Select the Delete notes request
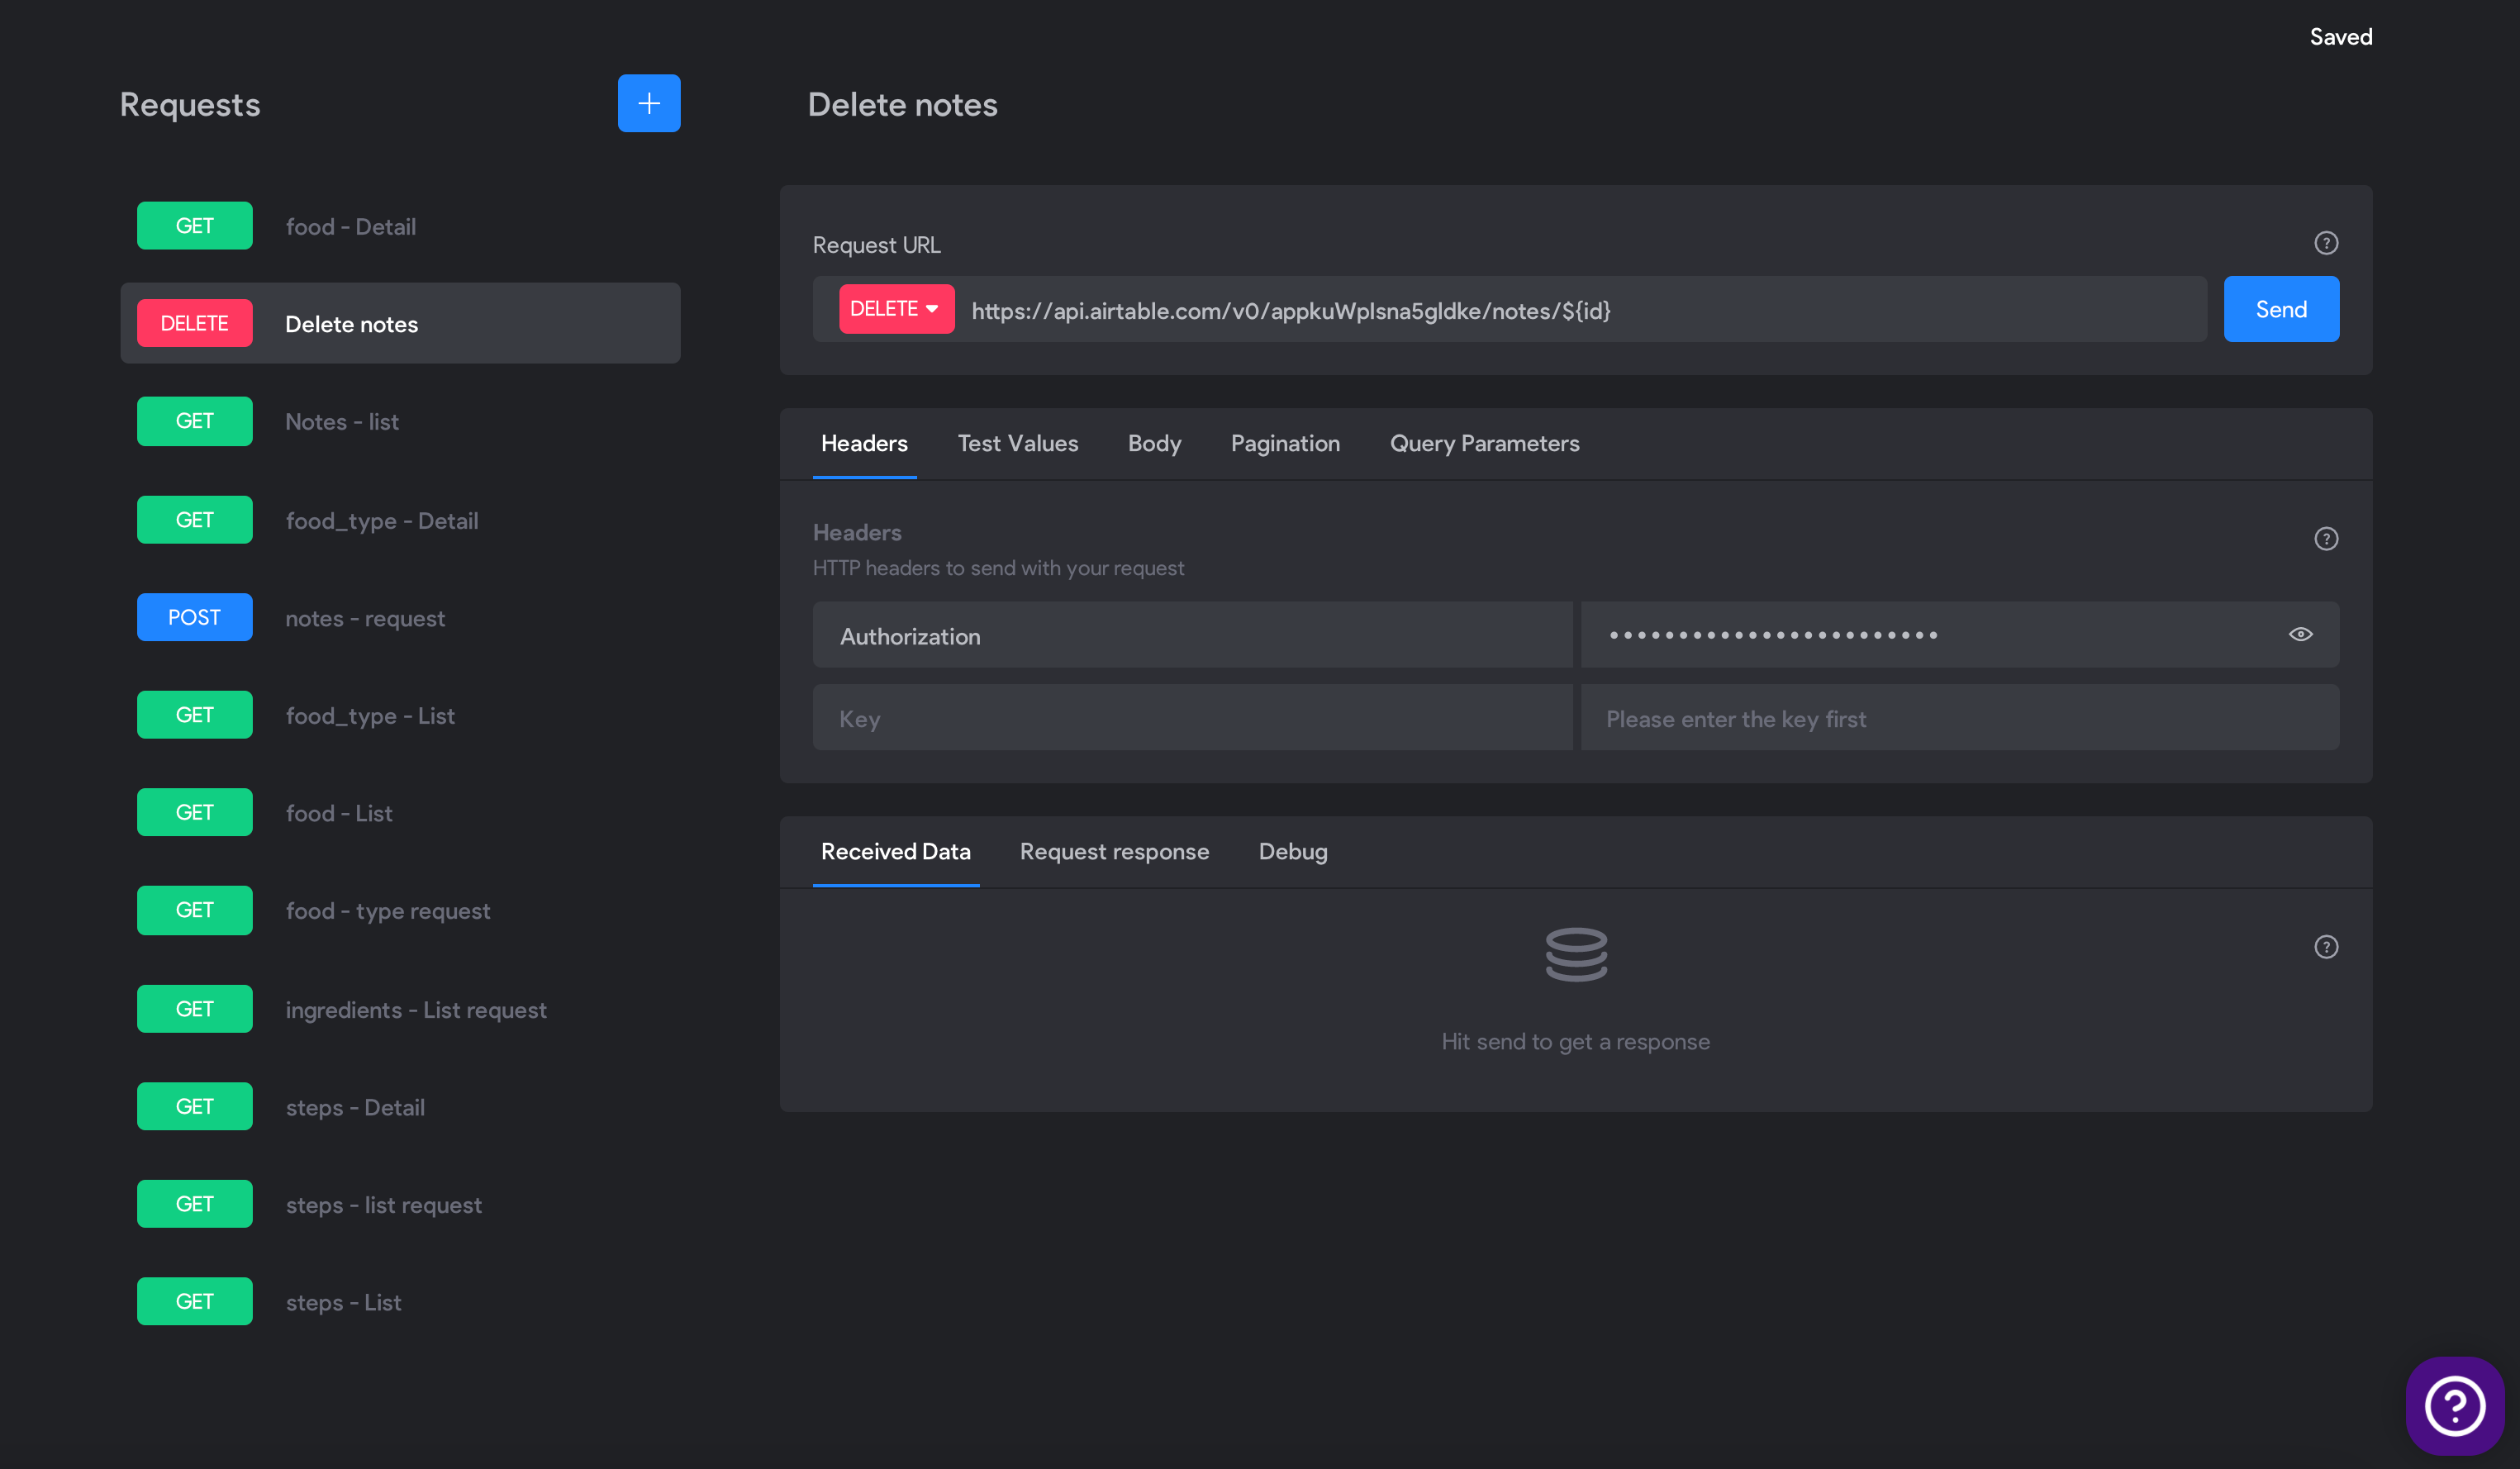This screenshot has width=2520, height=1469. coord(400,323)
